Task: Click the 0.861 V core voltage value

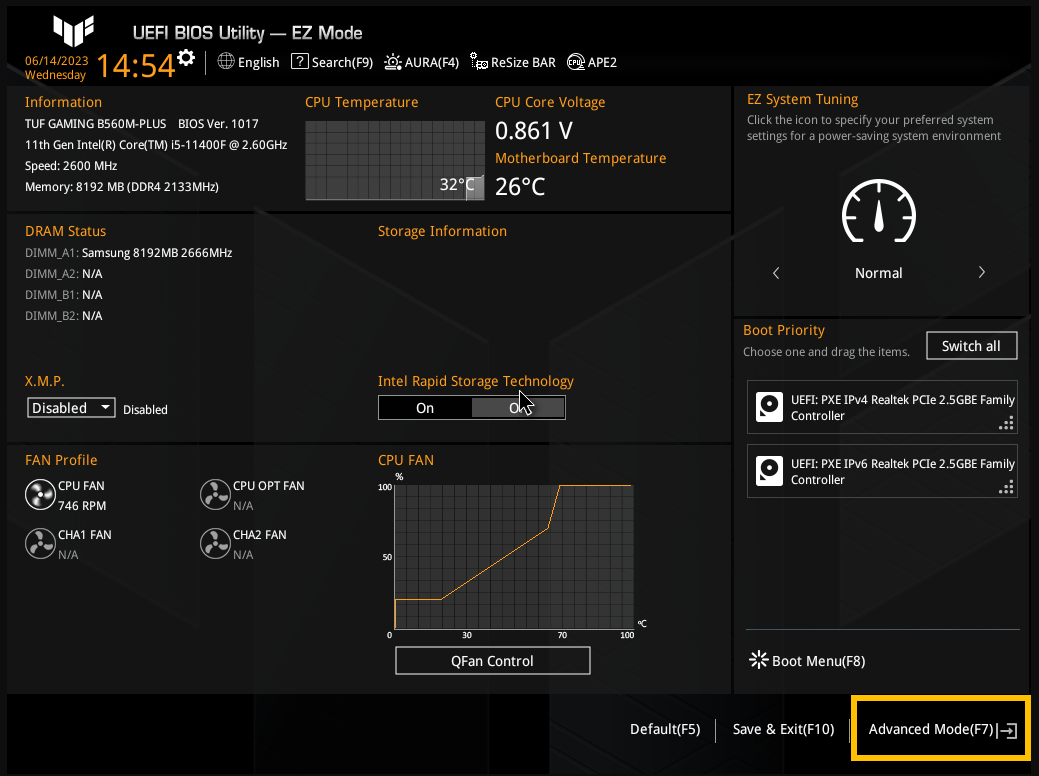Action: (x=533, y=131)
